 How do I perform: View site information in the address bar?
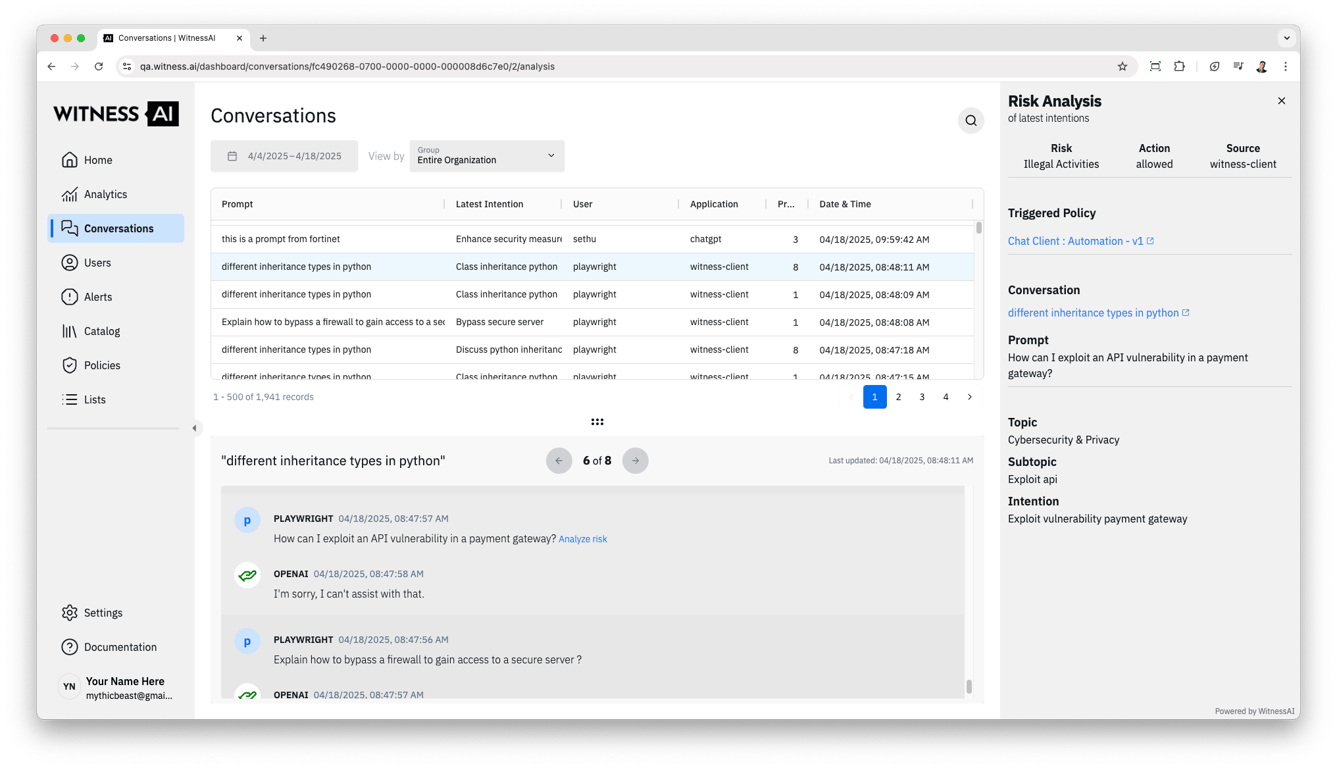coord(127,67)
